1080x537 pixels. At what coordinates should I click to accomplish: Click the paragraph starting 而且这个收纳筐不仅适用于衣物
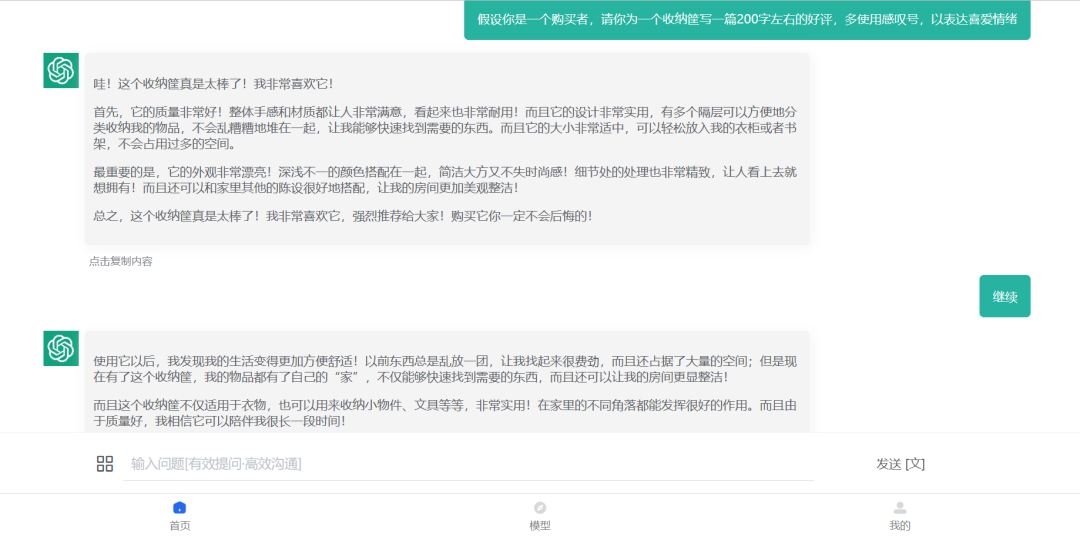click(445, 413)
